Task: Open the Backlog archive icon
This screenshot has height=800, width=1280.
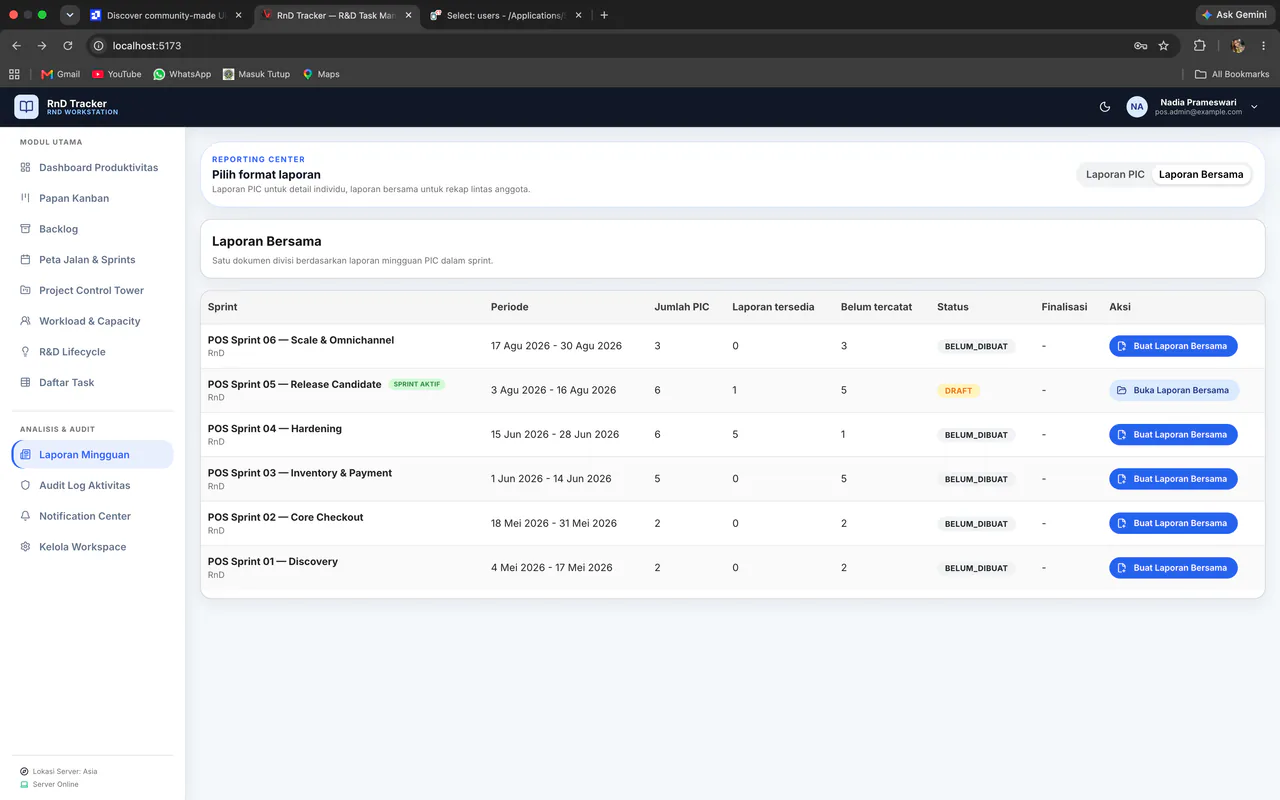Action: [x=25, y=229]
